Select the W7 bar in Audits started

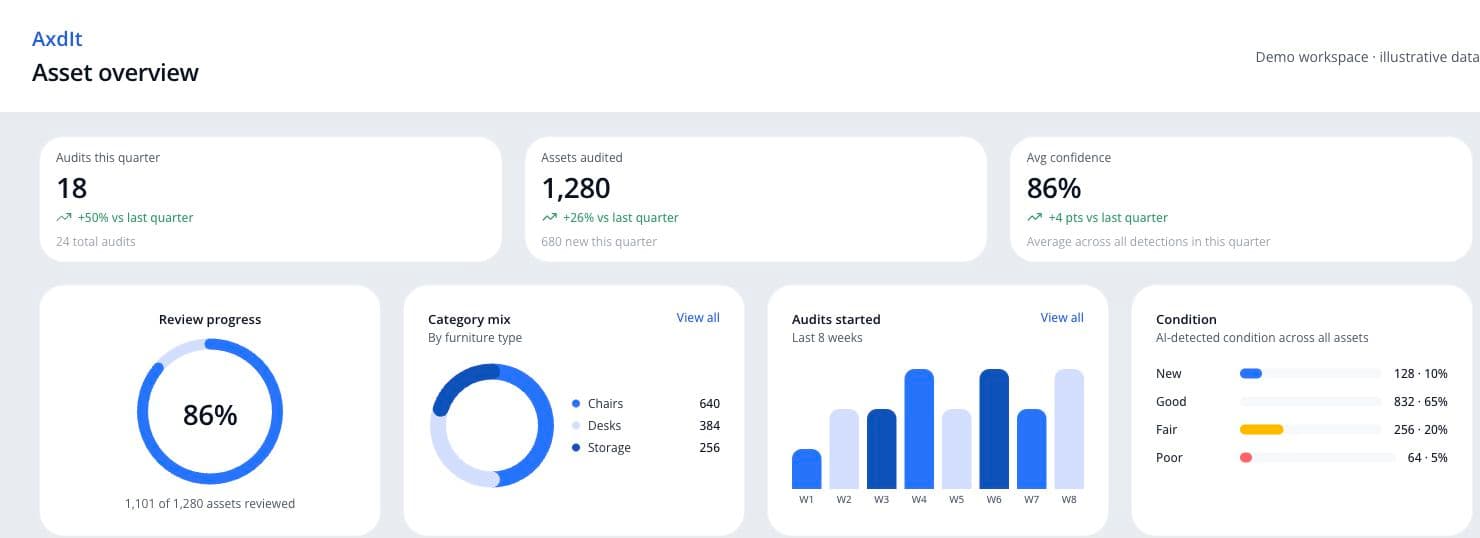tap(1032, 449)
